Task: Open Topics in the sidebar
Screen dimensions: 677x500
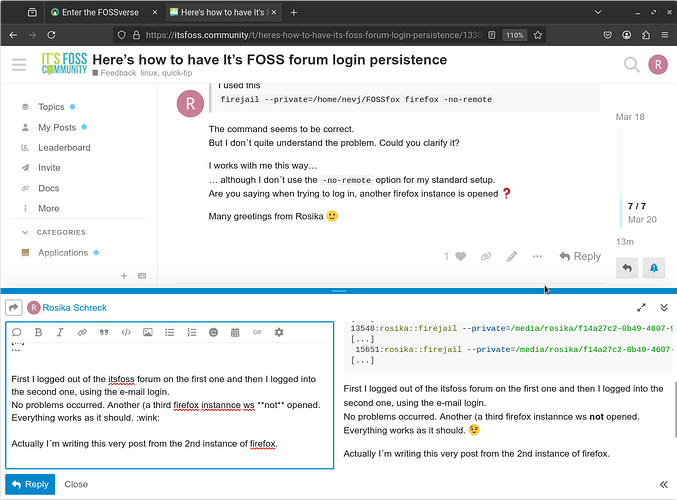Action: click(51, 107)
